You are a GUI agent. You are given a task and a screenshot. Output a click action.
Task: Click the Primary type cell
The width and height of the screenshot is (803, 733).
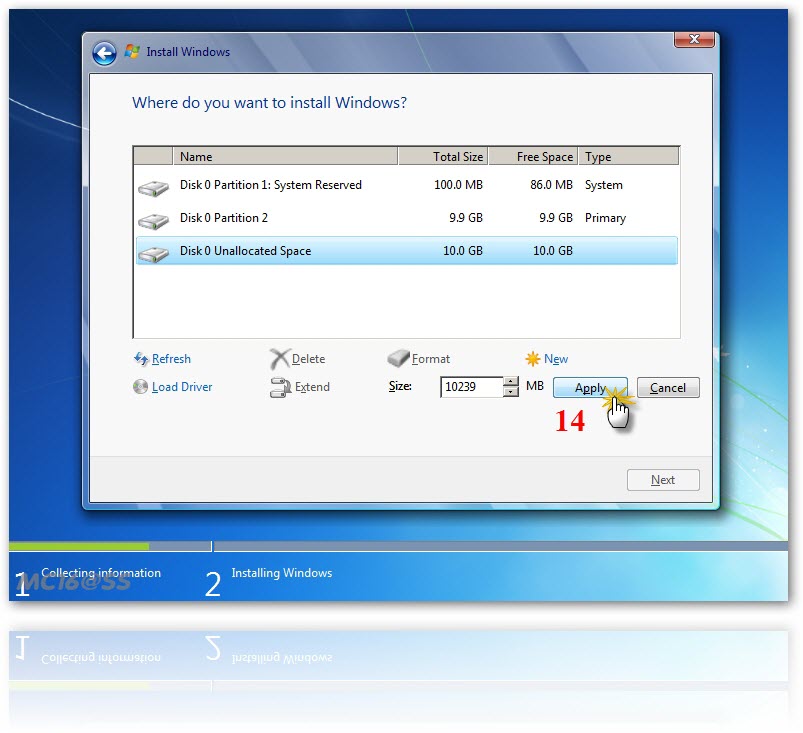tap(605, 218)
